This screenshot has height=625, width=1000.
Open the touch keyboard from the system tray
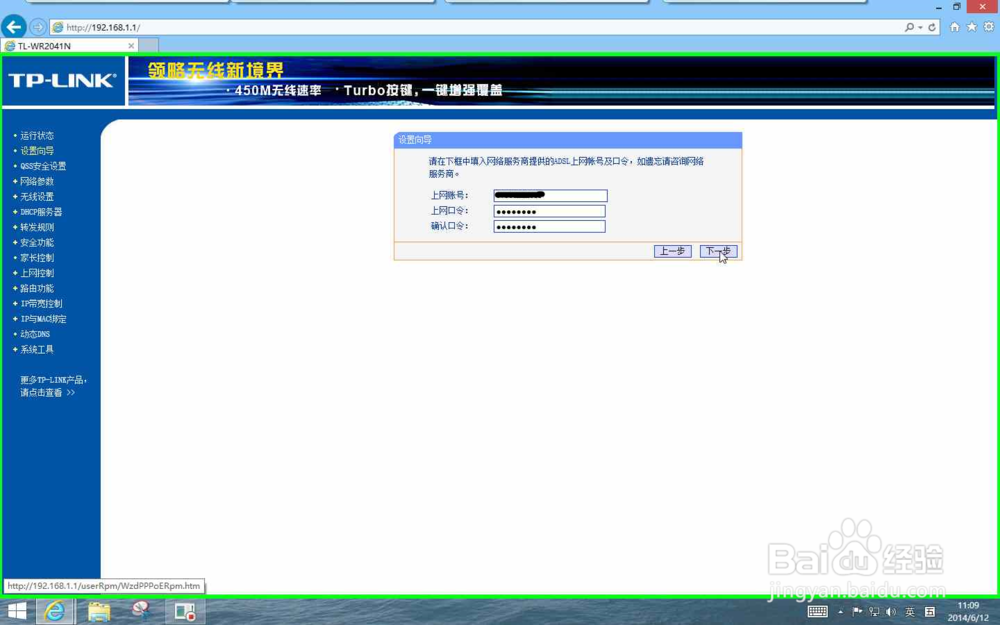(x=818, y=611)
